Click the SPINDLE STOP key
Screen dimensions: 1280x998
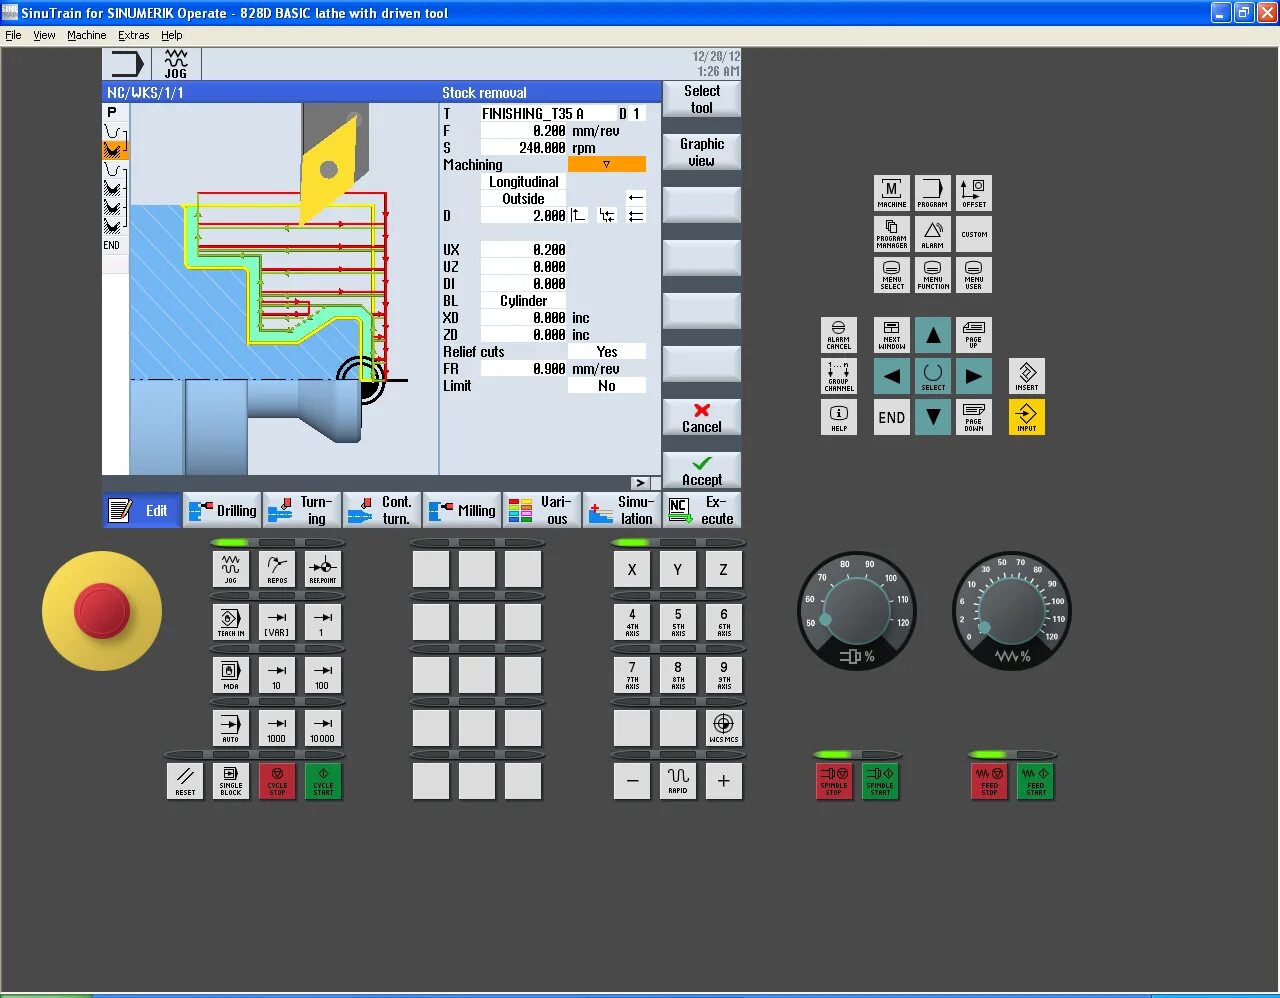click(x=834, y=781)
